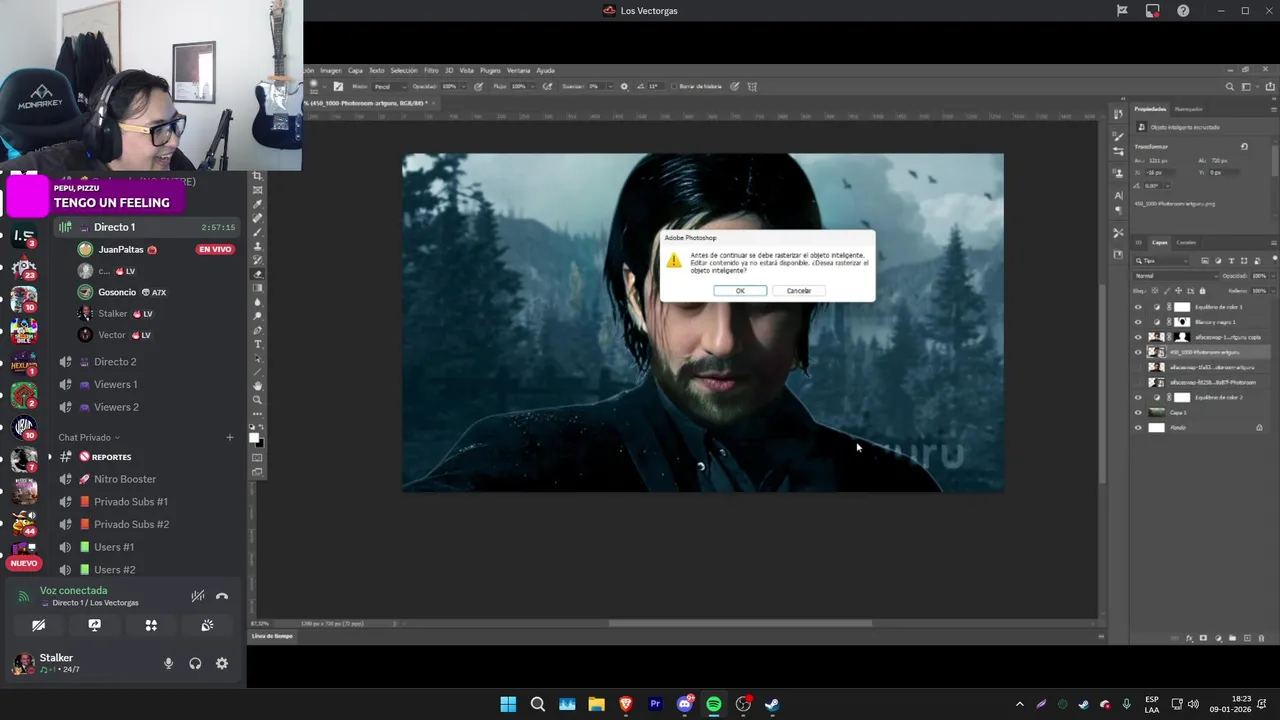Screen dimensions: 1280x720
Task: Open Steam from the taskbar
Action: (x=772, y=704)
